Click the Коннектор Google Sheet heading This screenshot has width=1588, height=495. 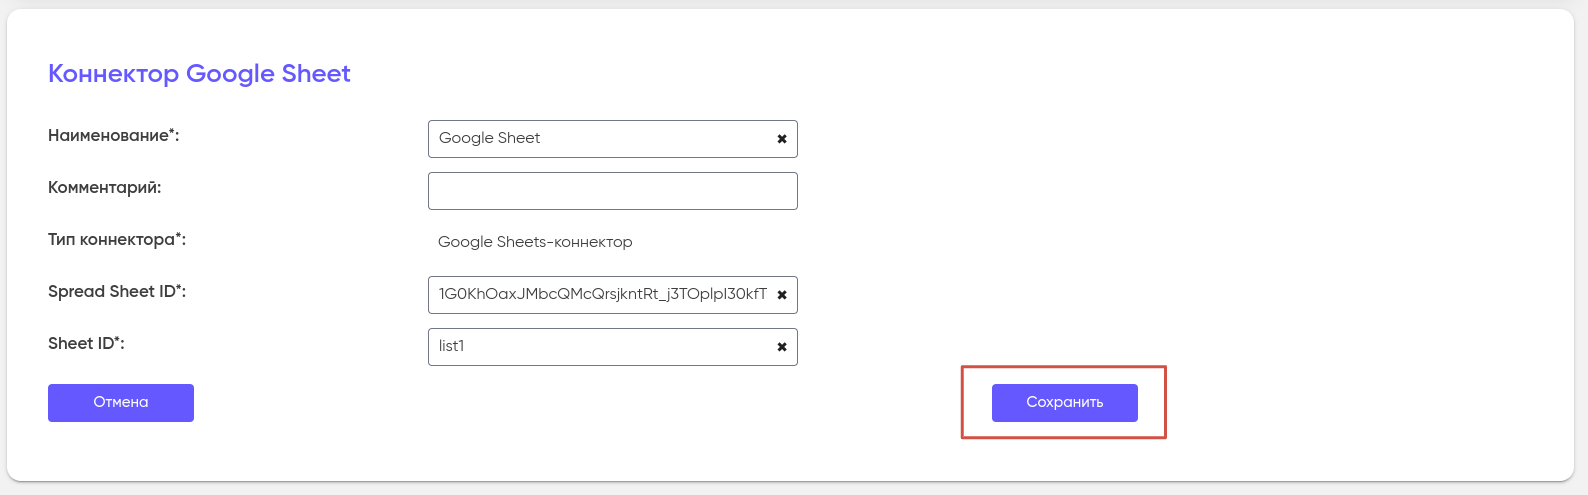pyautogui.click(x=199, y=74)
